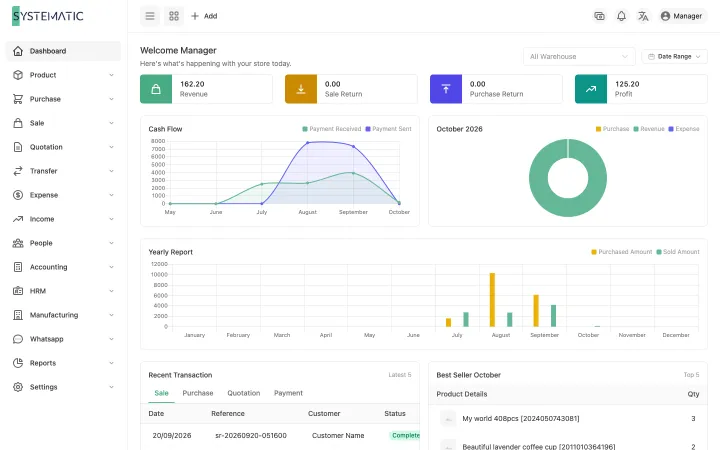The width and height of the screenshot is (720, 450).
Task: Click the HRM badge icon
Action: (18, 291)
